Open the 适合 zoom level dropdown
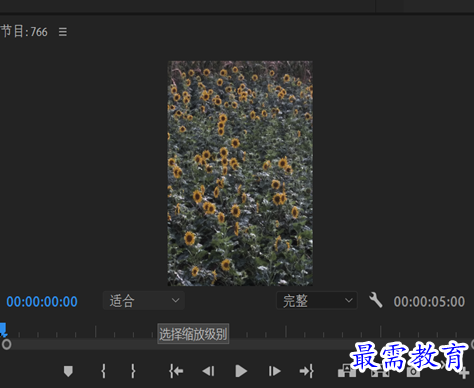 (x=144, y=301)
